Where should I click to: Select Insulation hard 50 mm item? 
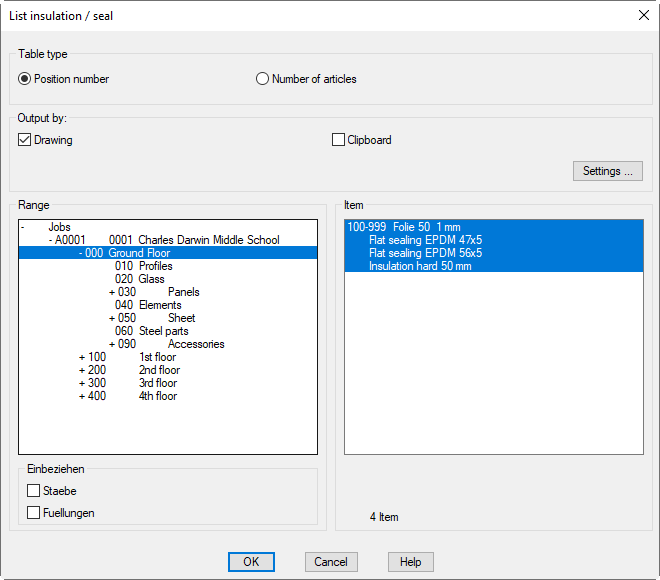[420, 266]
